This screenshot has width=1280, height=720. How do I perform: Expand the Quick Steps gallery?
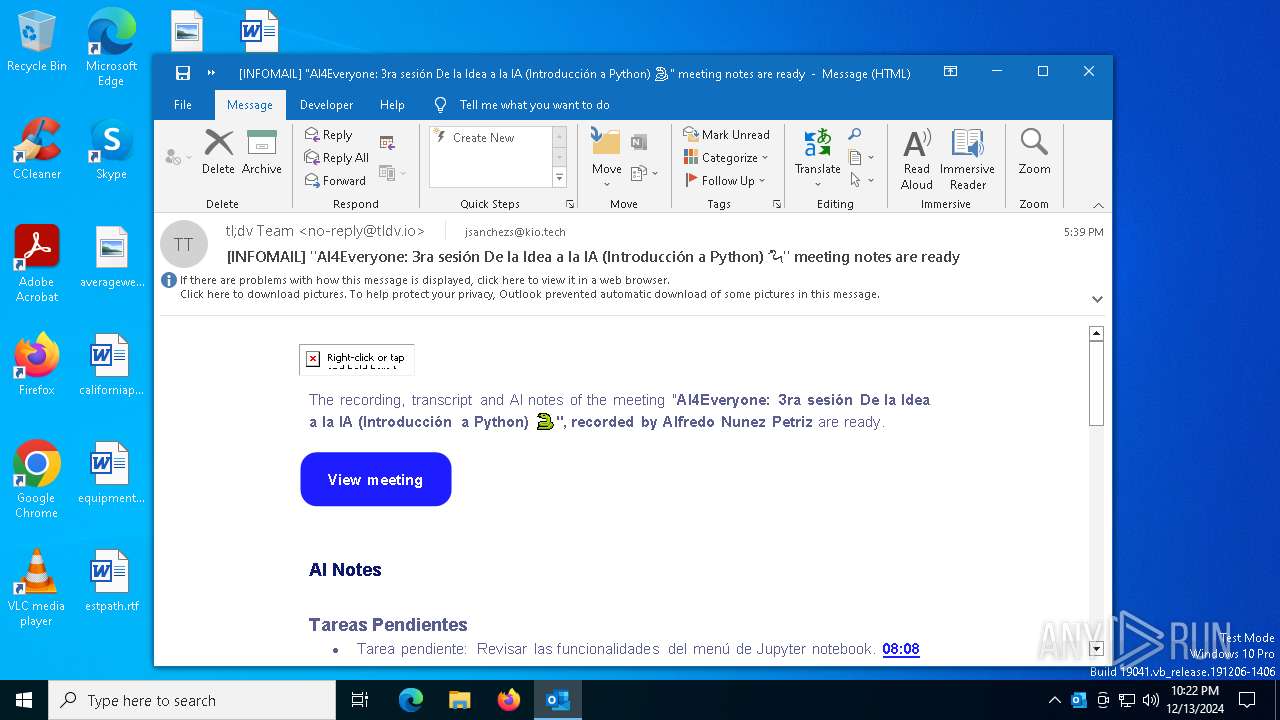point(559,178)
